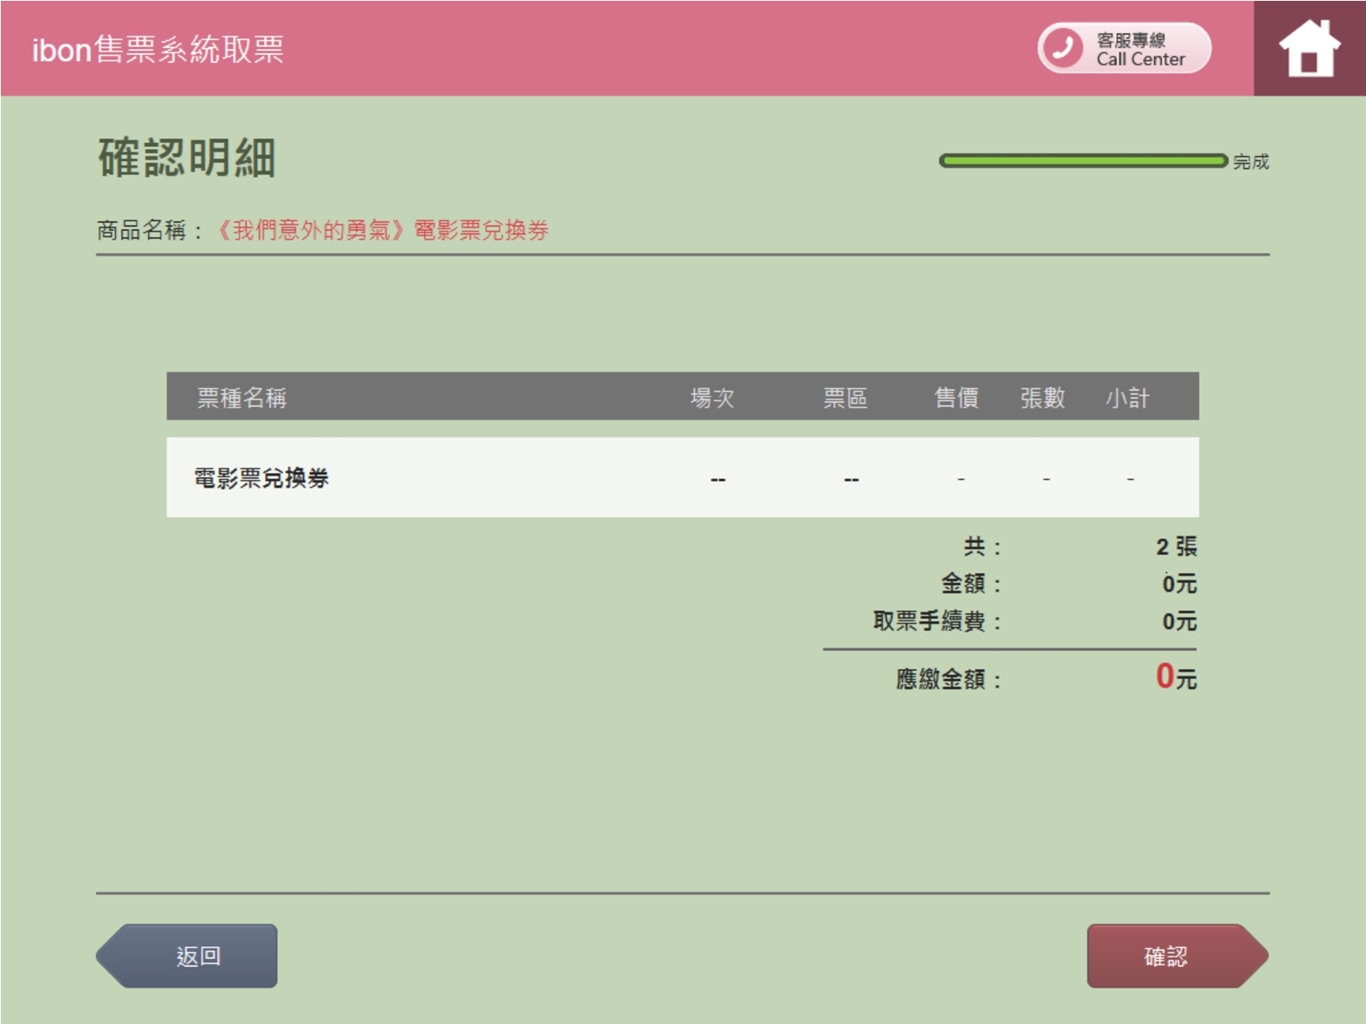The height and width of the screenshot is (1024, 1366).
Task: Confirm the details with 確認 button
Action: pos(1177,956)
